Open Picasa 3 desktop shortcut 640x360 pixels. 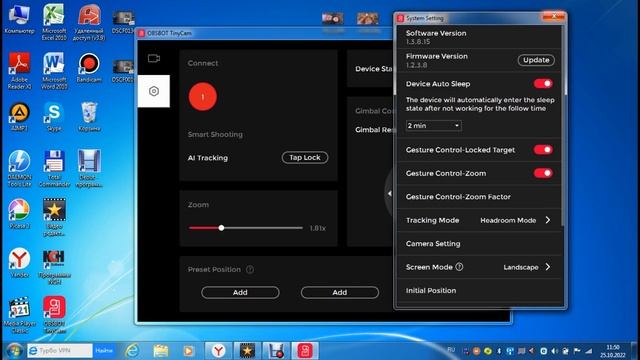tap(19, 213)
